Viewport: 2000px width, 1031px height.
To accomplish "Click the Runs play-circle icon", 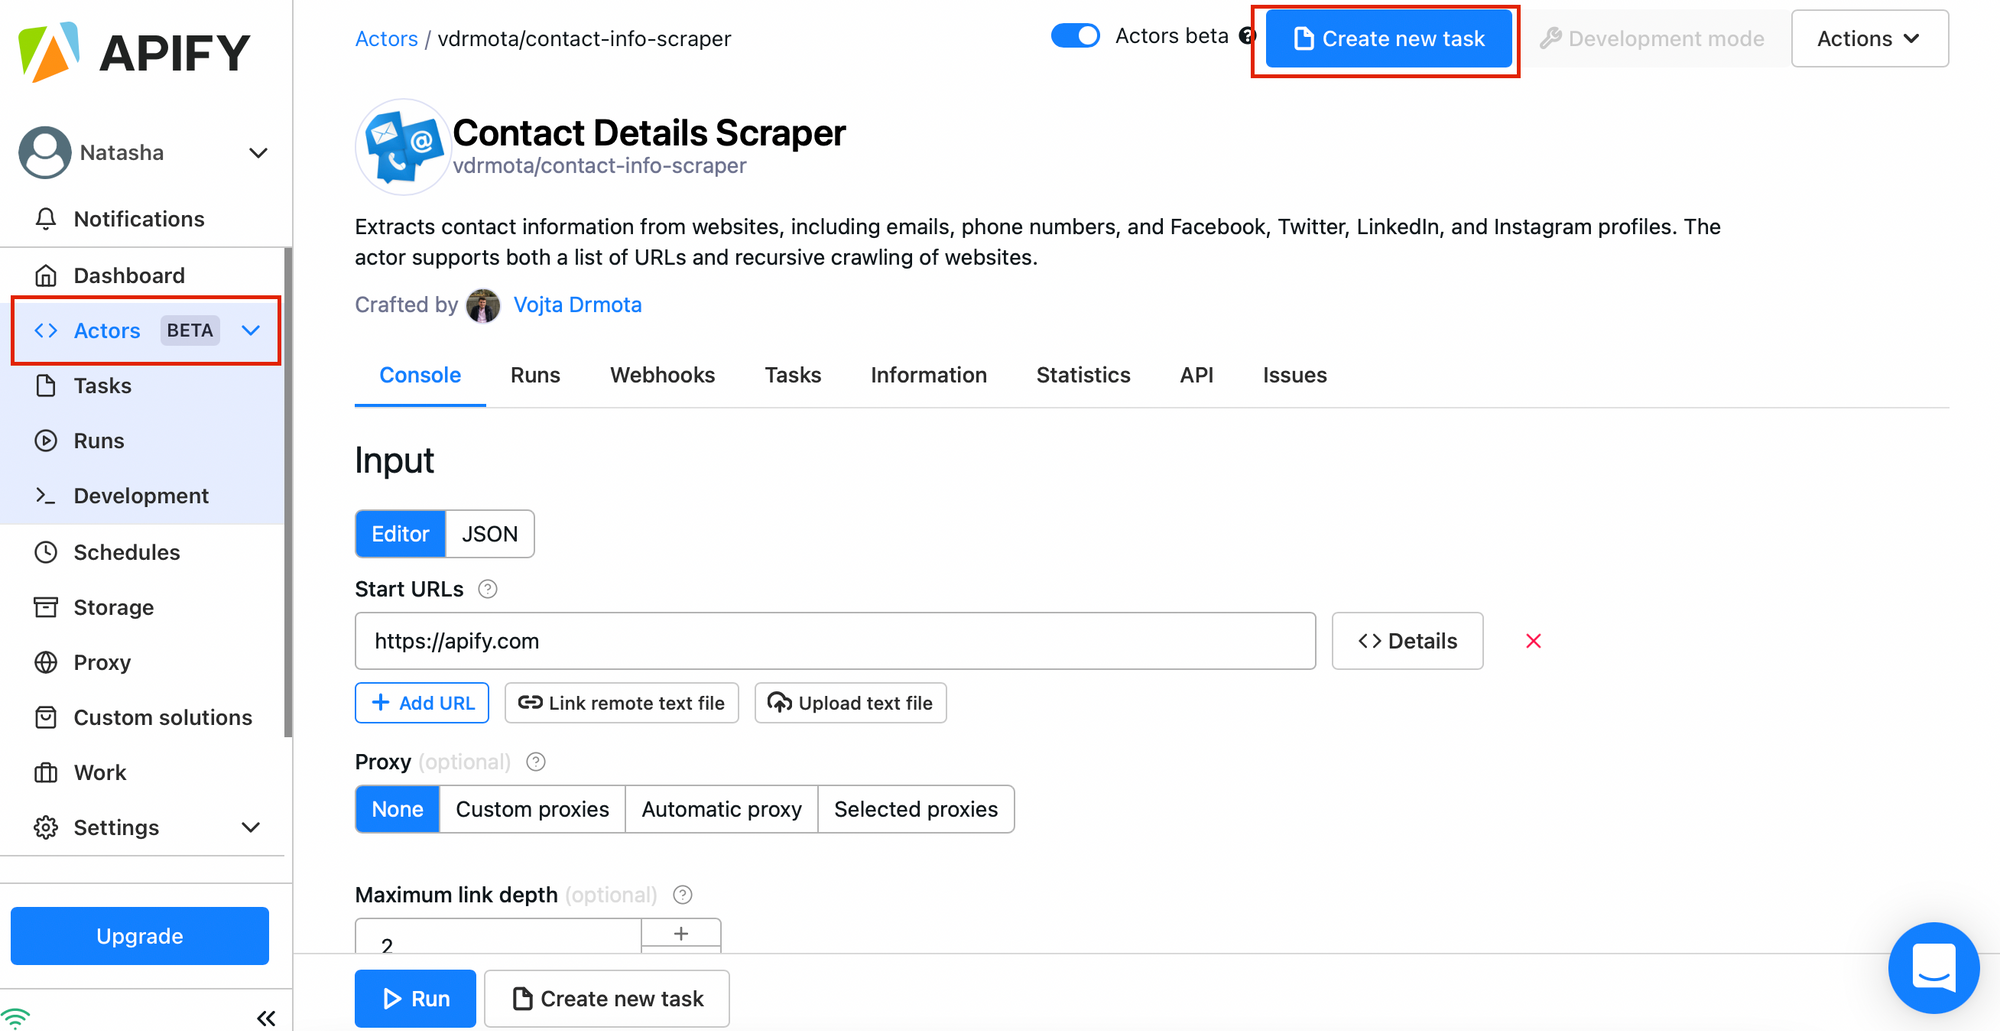I will [x=46, y=440].
